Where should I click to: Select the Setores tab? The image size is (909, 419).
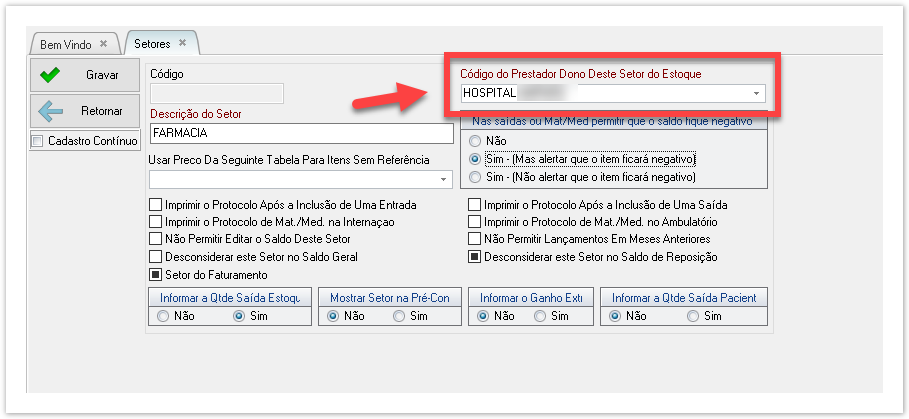pyautogui.click(x=153, y=44)
